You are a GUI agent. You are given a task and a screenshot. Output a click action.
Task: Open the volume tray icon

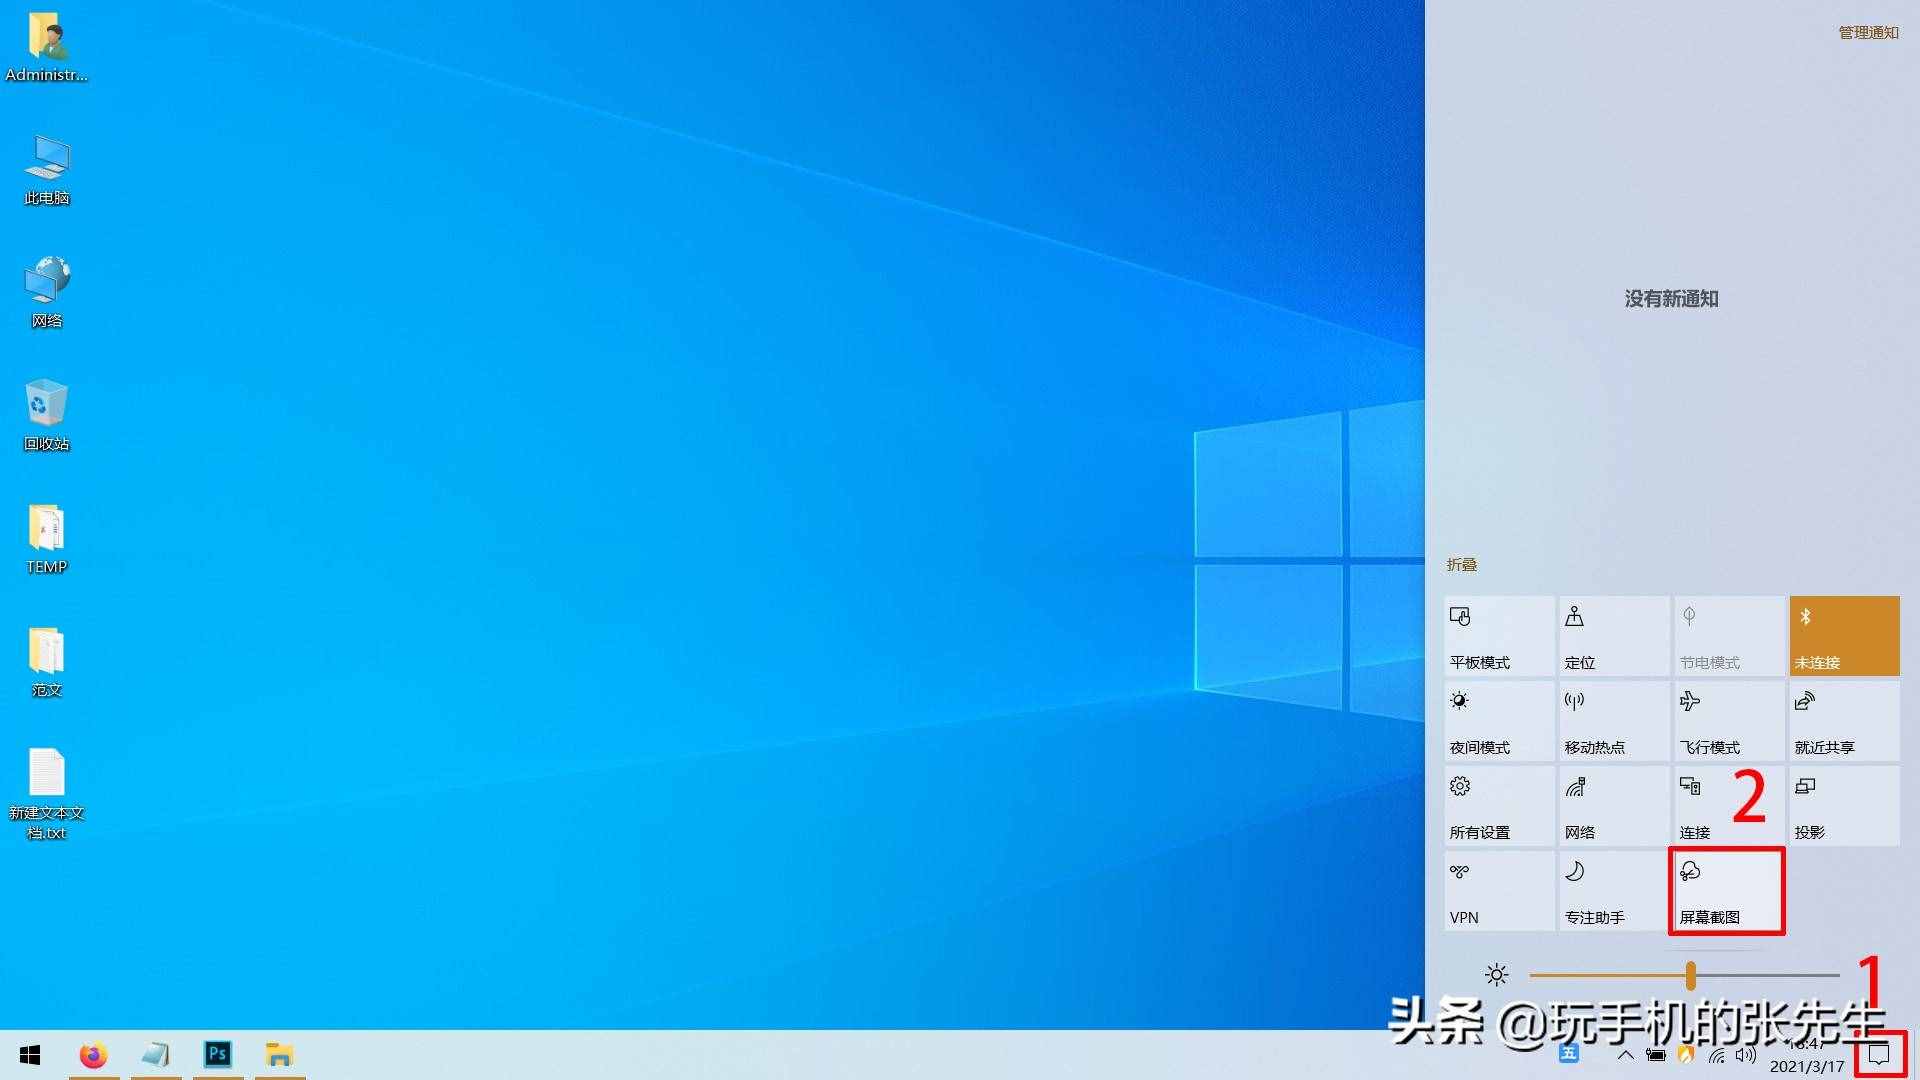point(1746,1055)
